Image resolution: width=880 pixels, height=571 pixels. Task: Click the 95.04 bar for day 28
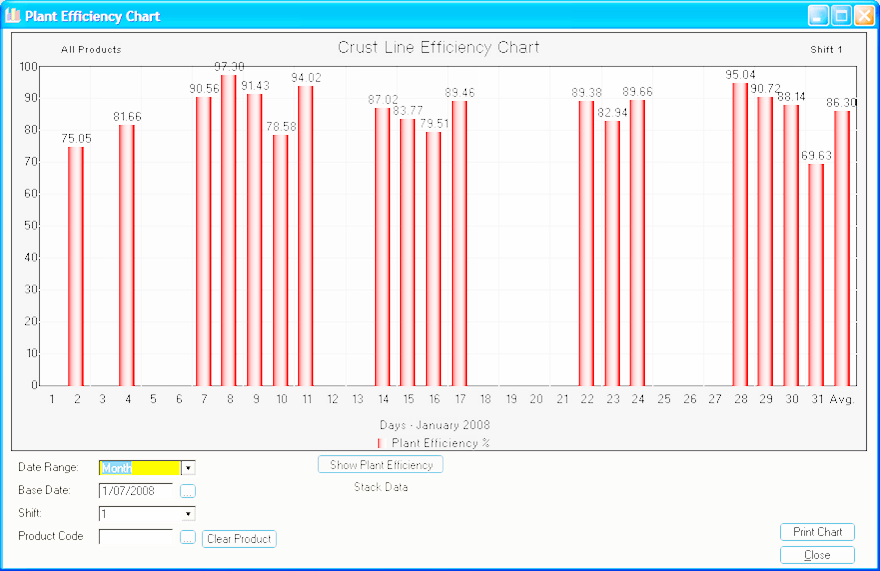pos(740,234)
